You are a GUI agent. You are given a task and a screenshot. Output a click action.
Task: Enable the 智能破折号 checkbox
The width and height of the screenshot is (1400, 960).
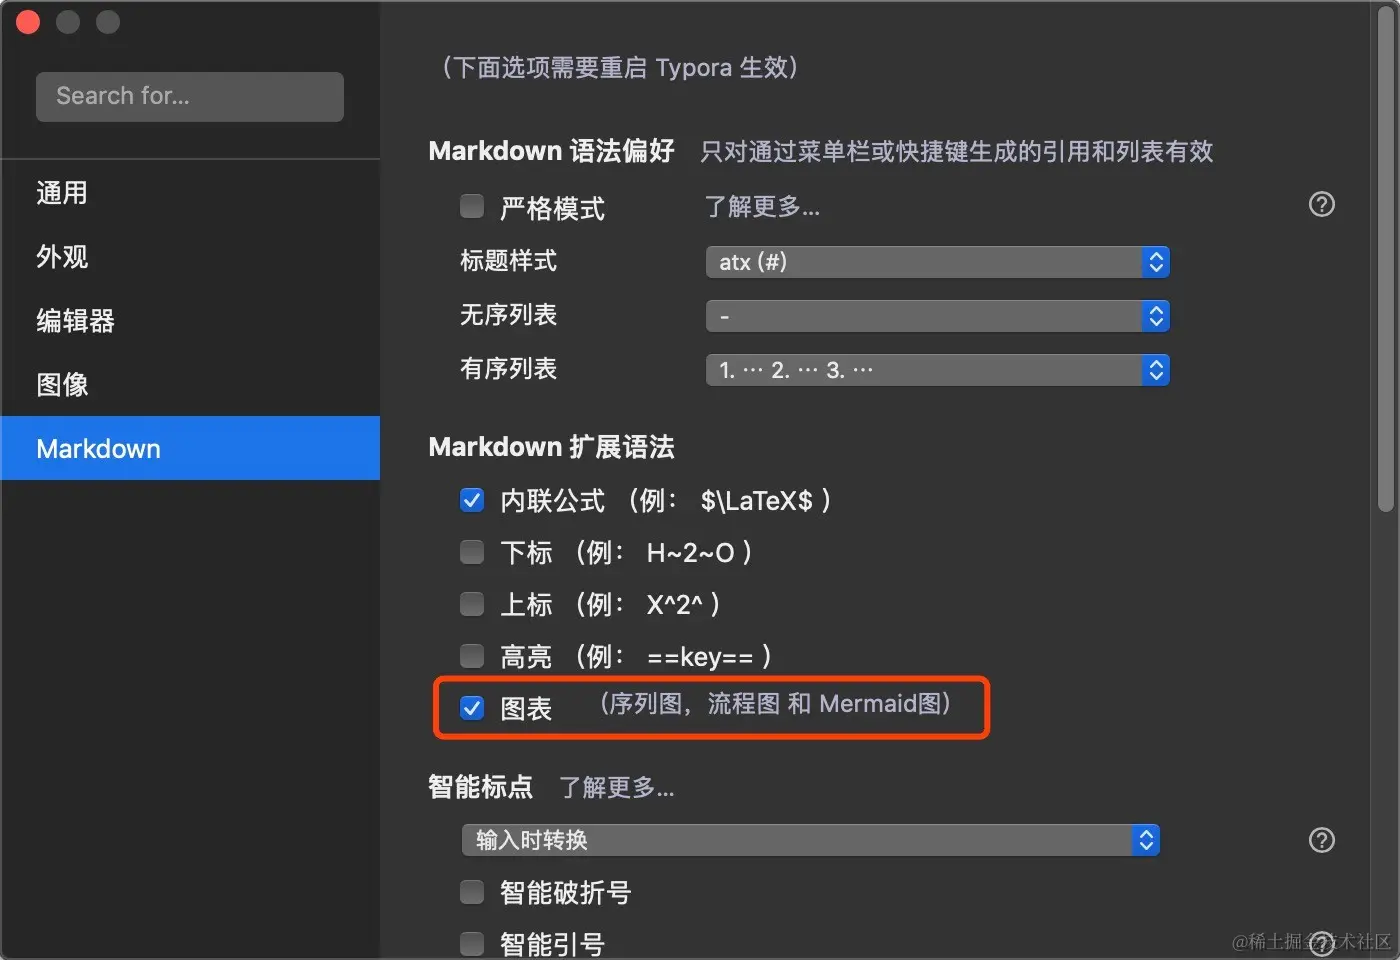(471, 891)
